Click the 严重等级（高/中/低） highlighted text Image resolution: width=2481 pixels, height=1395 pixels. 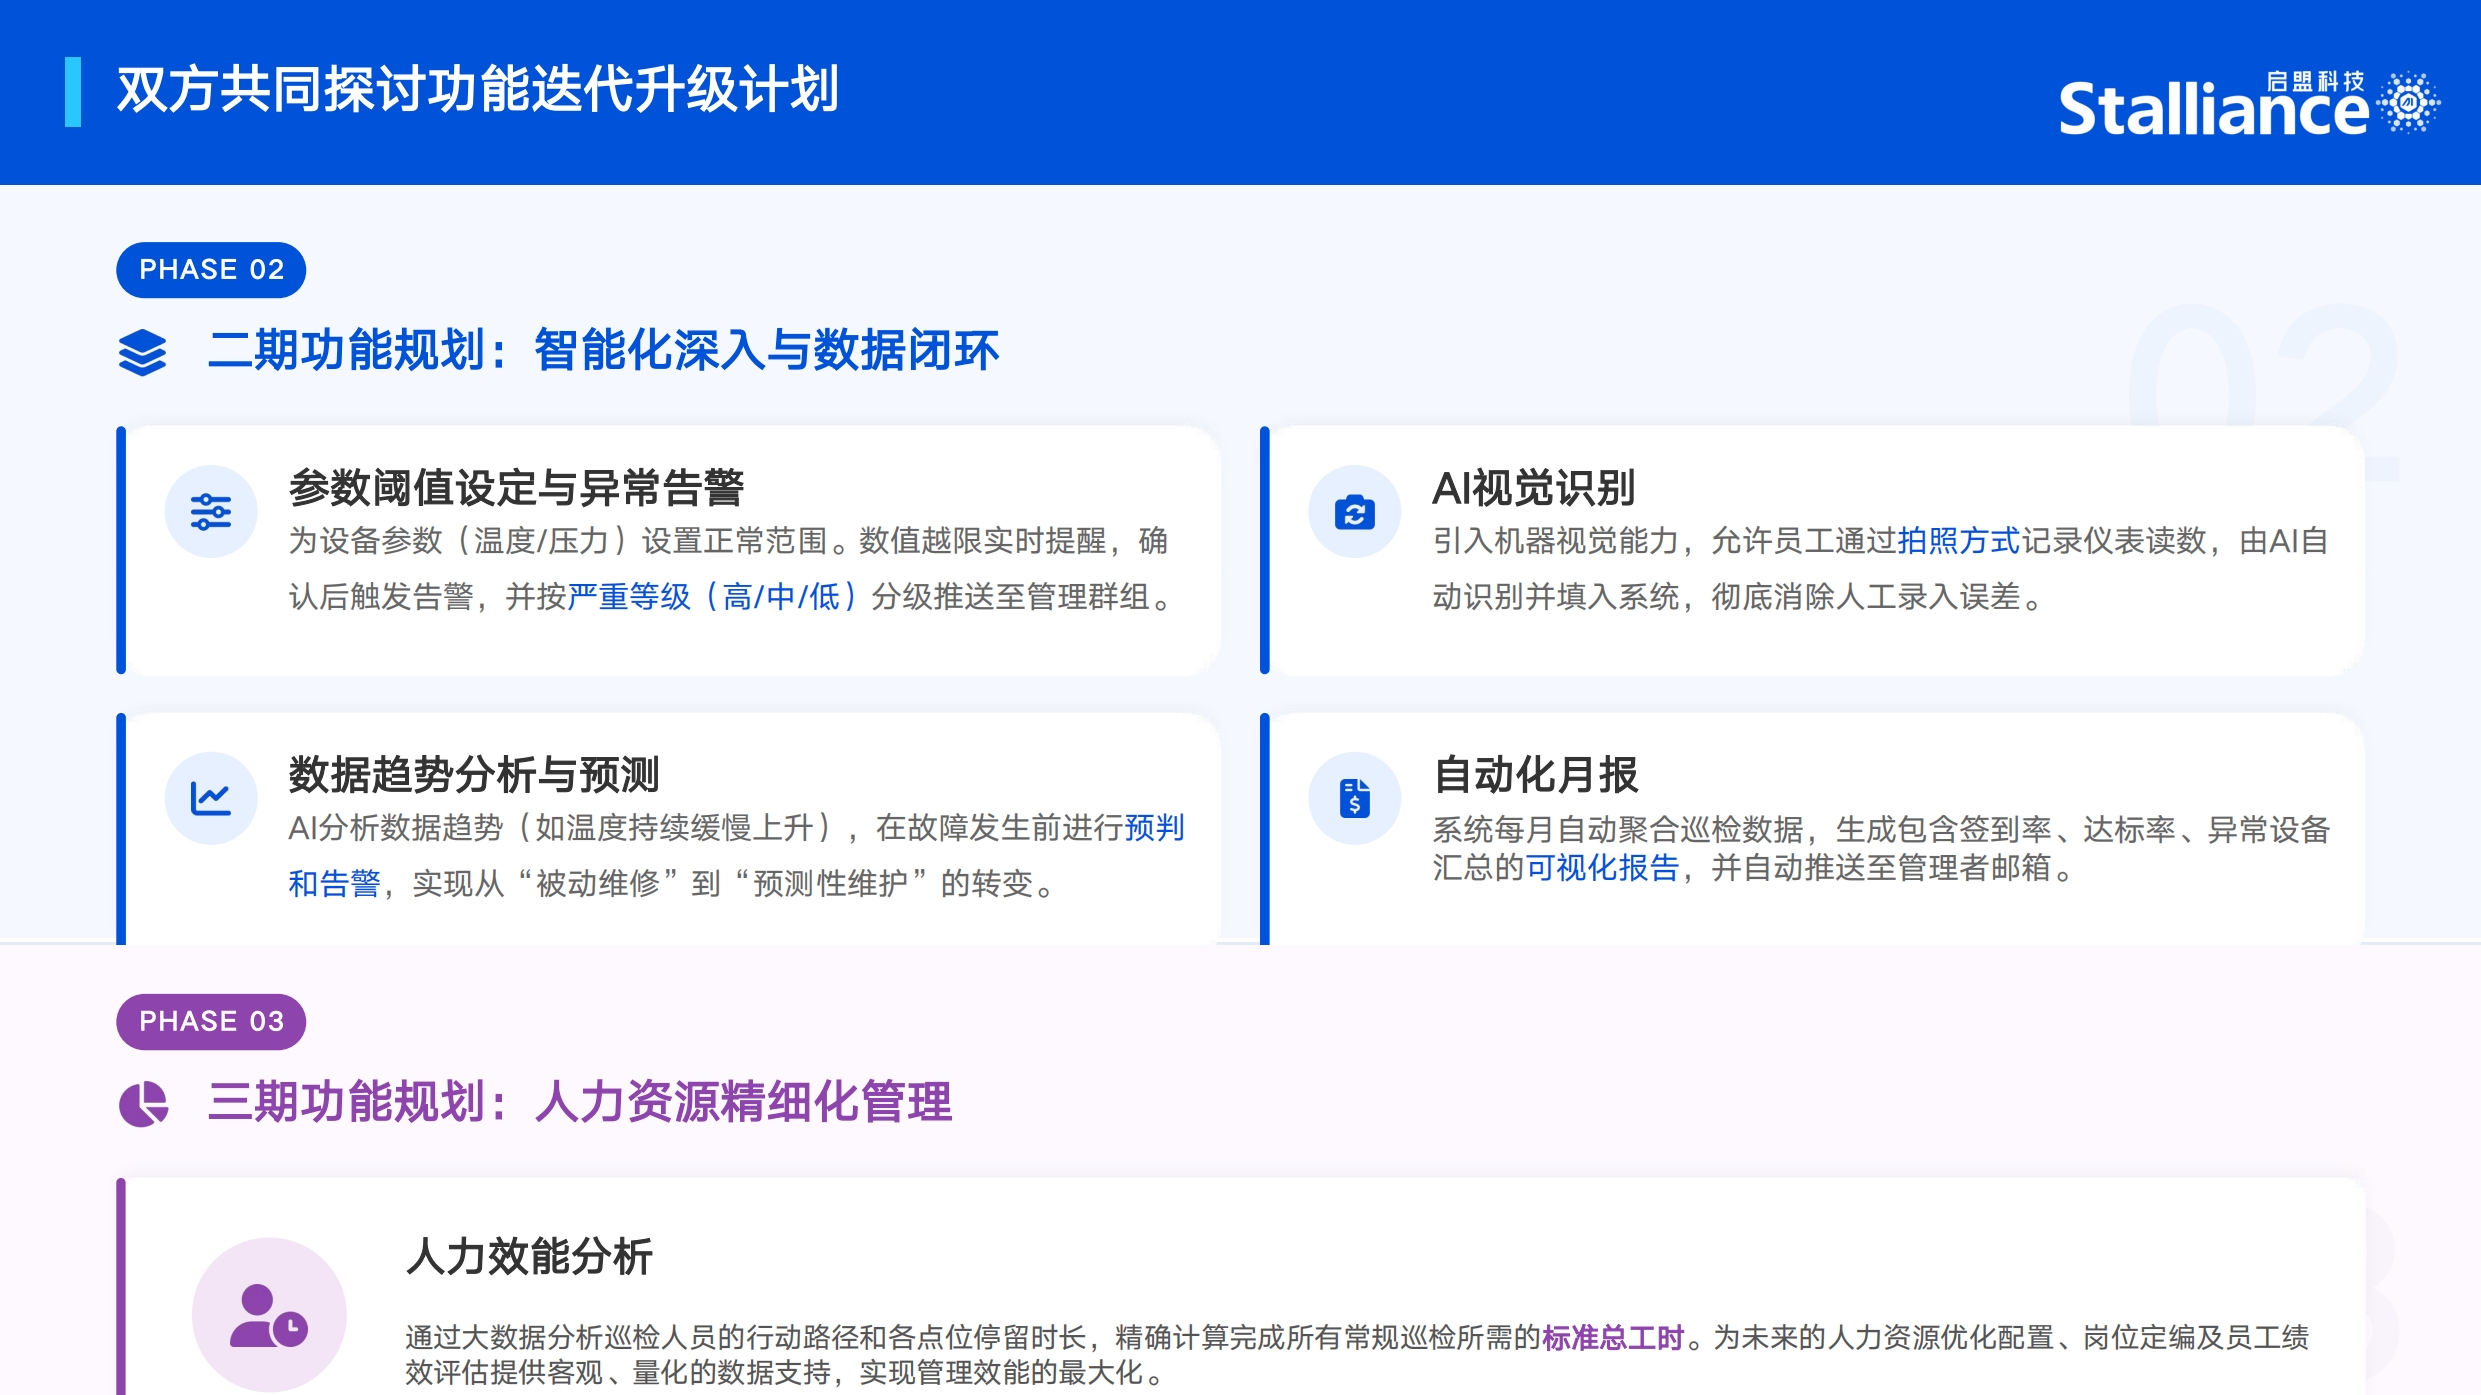click(x=712, y=597)
